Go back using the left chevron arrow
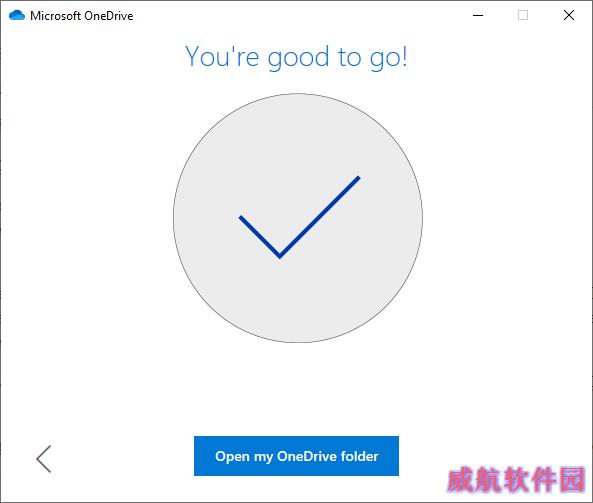 point(44,459)
